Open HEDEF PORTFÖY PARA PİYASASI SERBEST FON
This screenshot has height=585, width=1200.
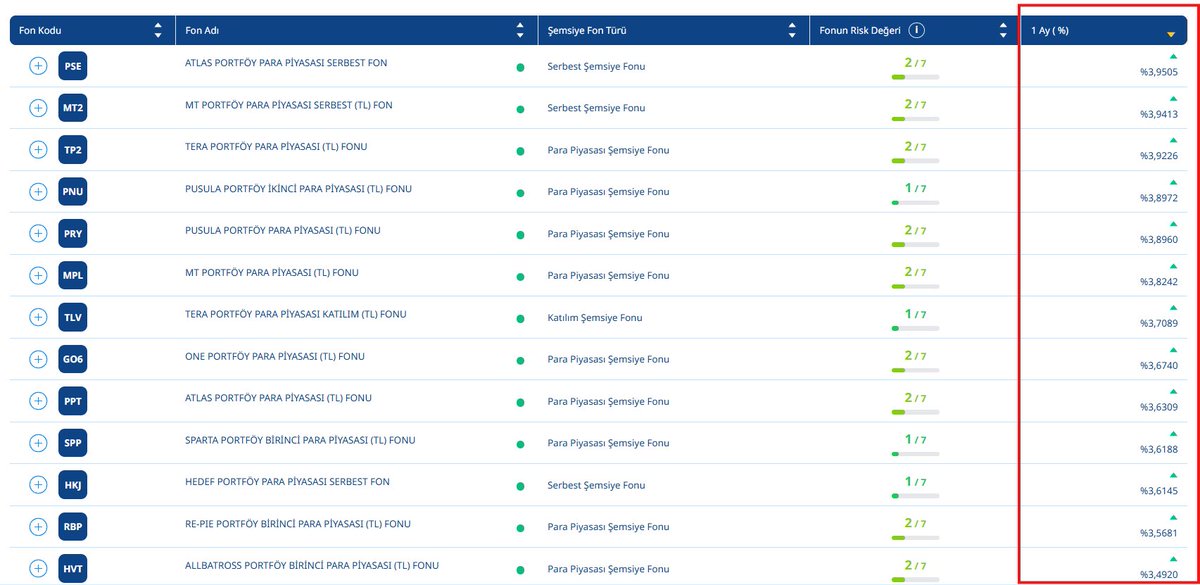287,481
